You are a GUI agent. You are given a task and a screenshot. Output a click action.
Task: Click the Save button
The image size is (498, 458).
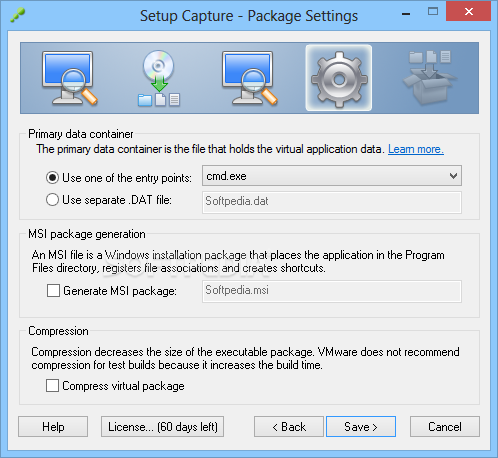point(361,426)
